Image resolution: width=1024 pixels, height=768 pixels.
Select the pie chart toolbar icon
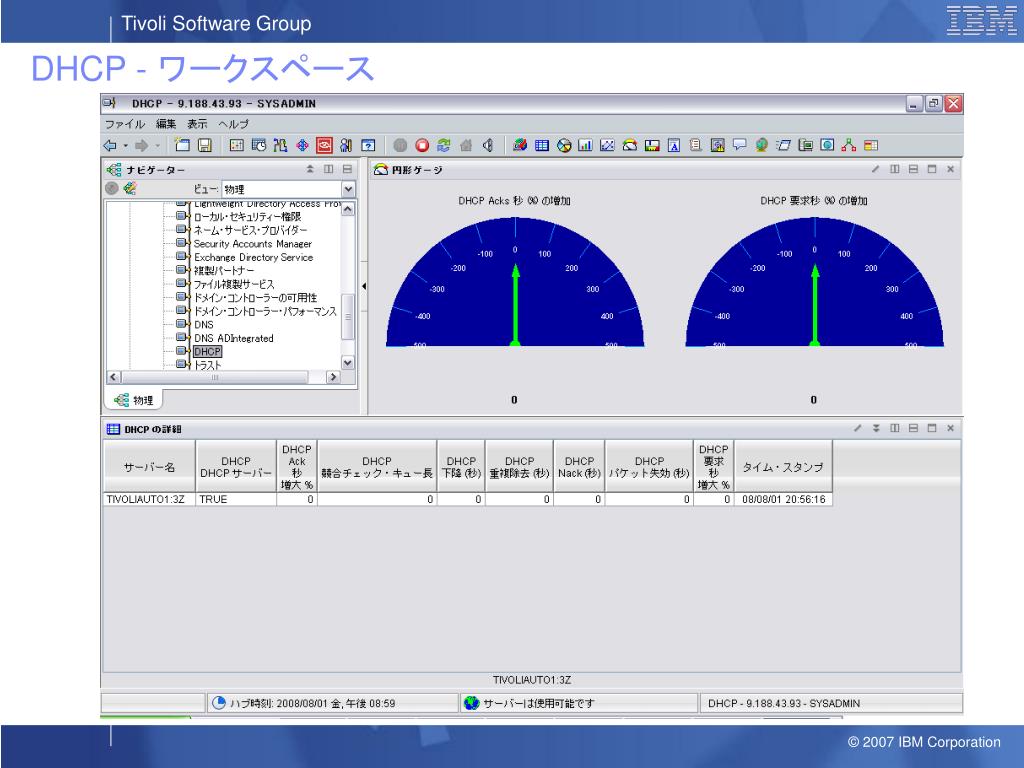564,146
